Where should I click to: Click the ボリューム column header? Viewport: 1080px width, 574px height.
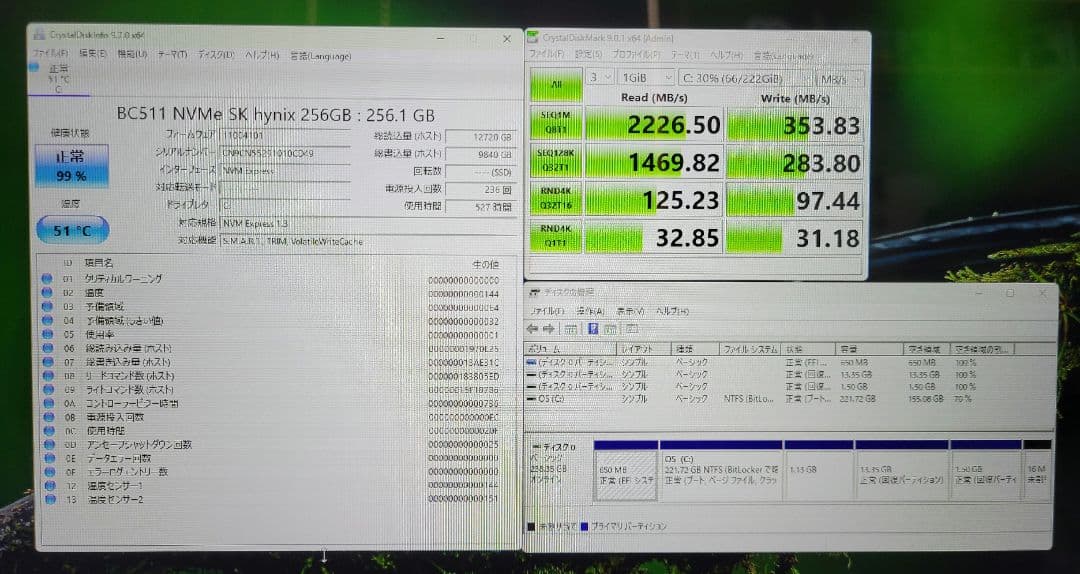[570, 349]
